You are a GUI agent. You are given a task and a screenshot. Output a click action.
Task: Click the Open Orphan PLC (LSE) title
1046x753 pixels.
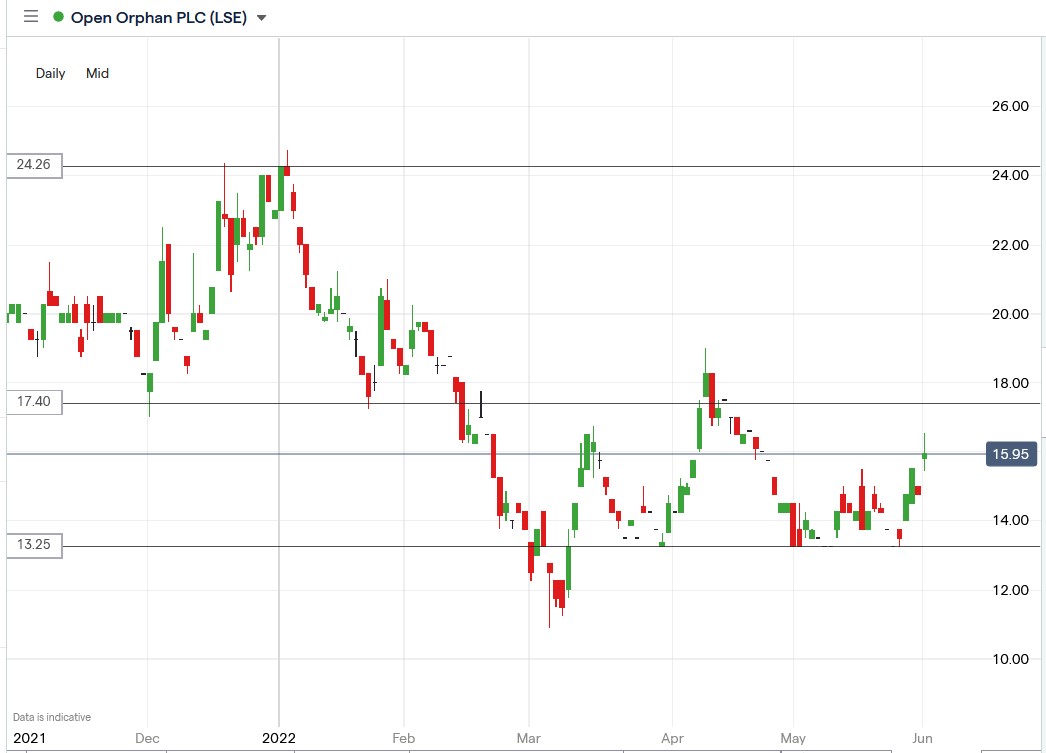click(x=160, y=18)
